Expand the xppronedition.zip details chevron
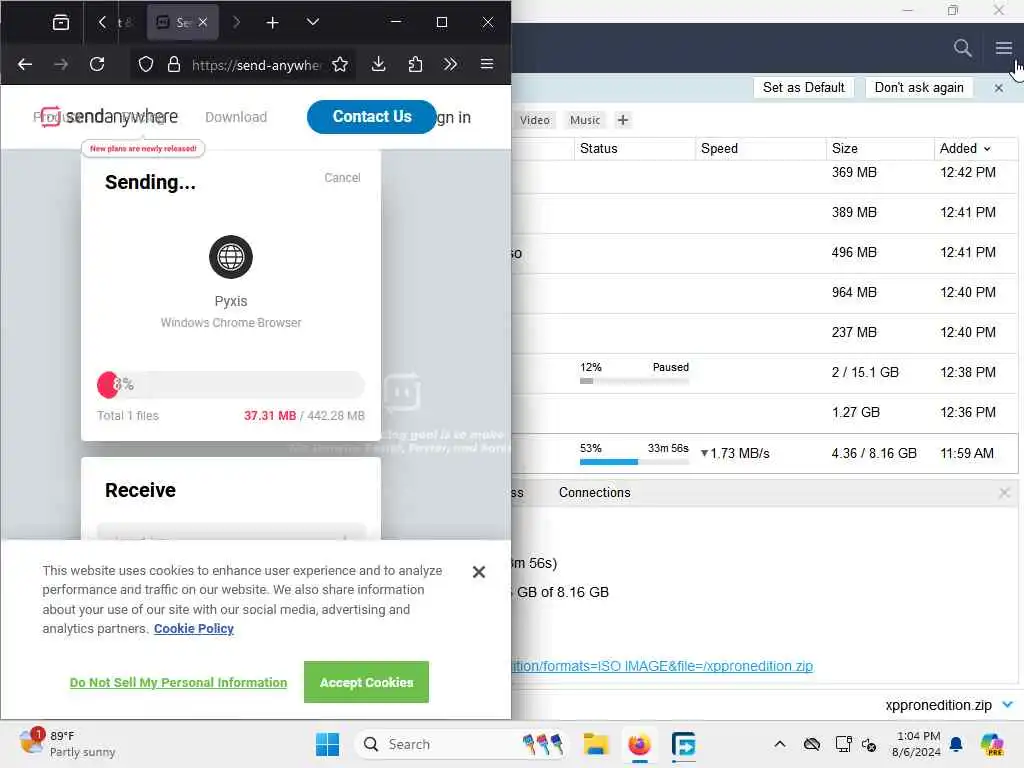The image size is (1024, 768). coord(1007,705)
